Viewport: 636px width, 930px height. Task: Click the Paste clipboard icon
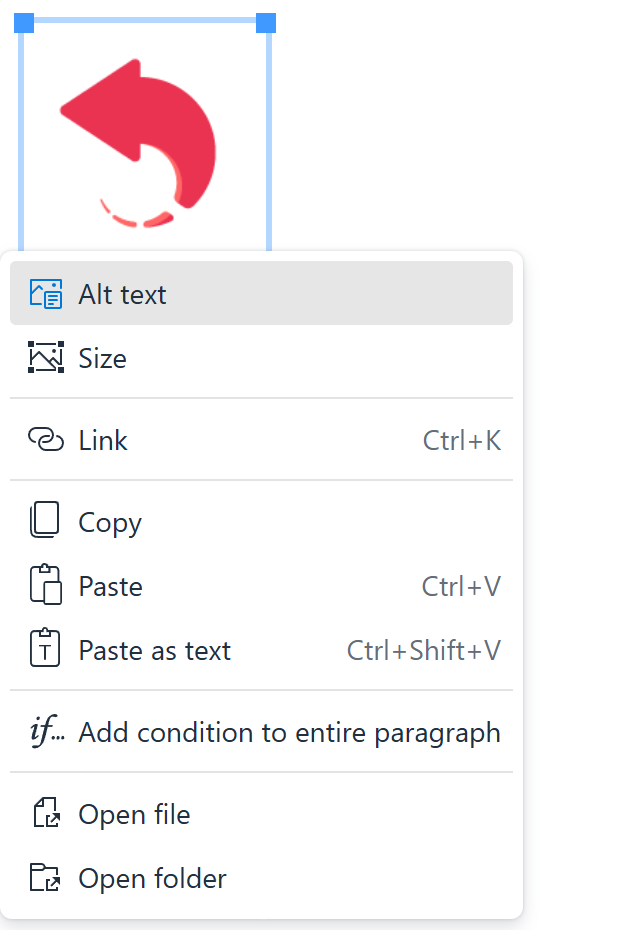tap(45, 586)
